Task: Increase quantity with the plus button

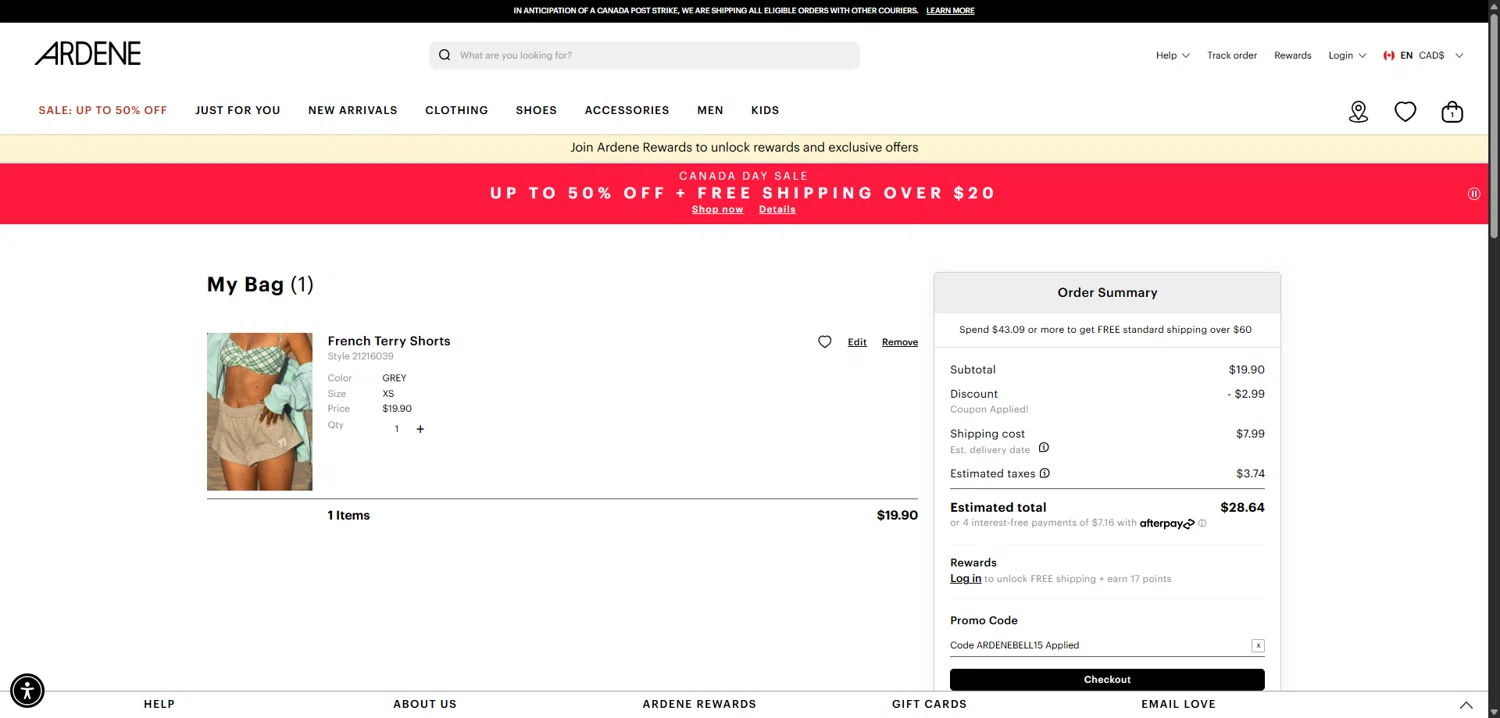Action: [x=420, y=429]
